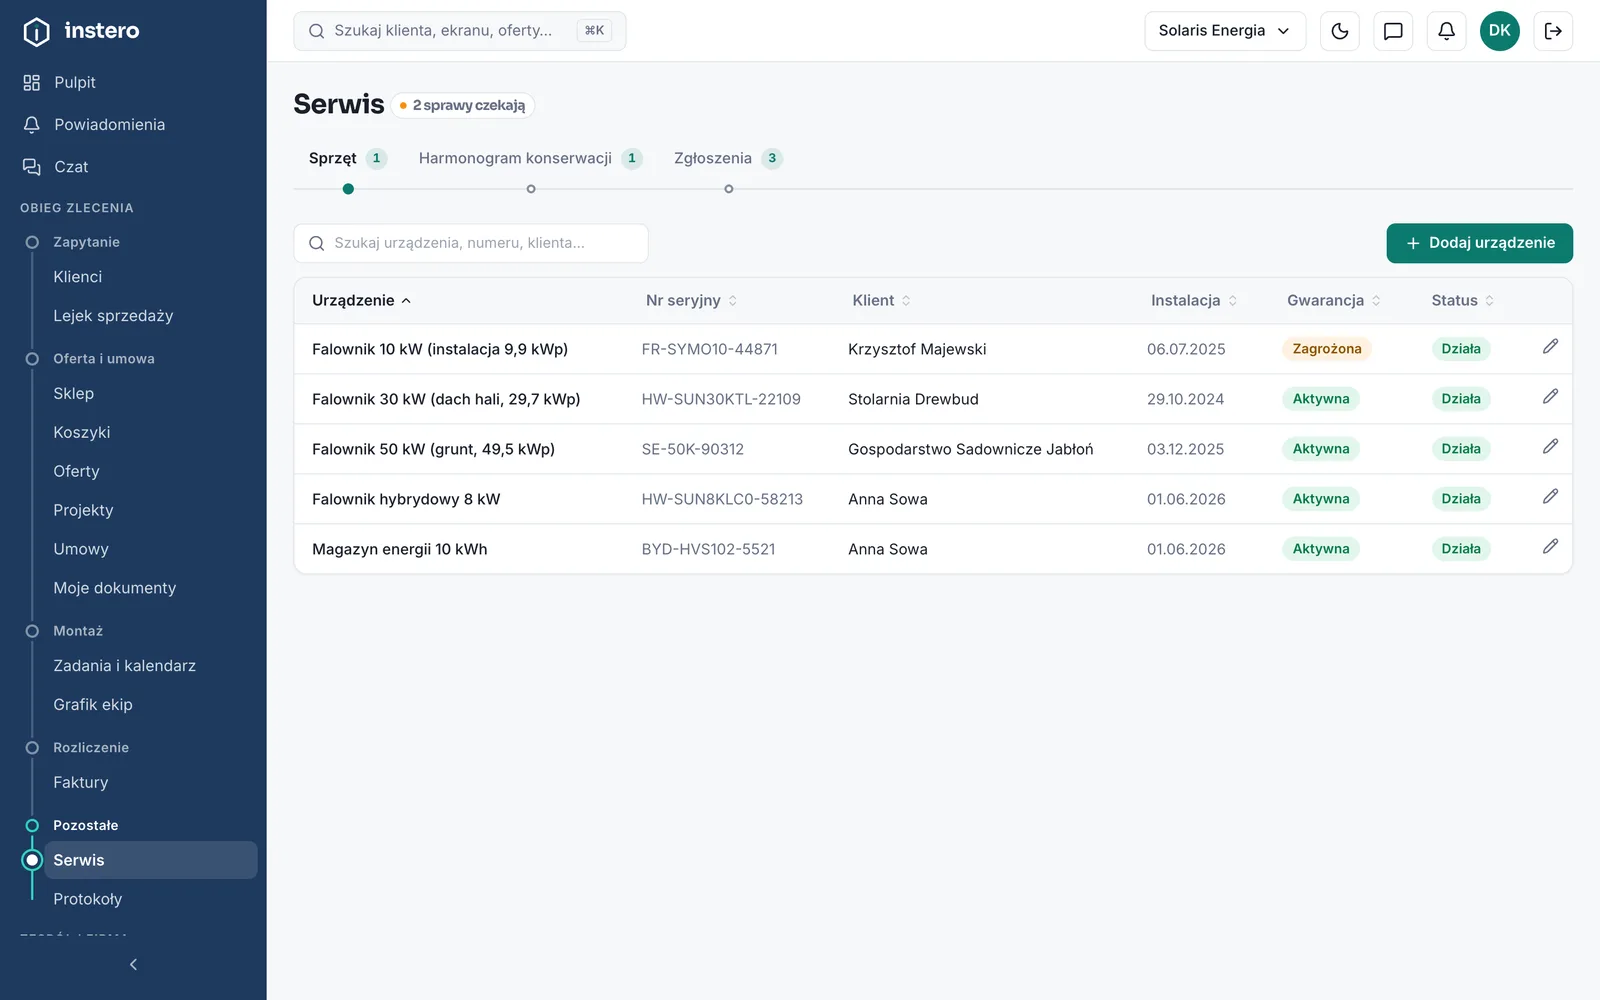1600x1000 pixels.
Task: Open notifications bell in top bar
Action: coord(1446,31)
